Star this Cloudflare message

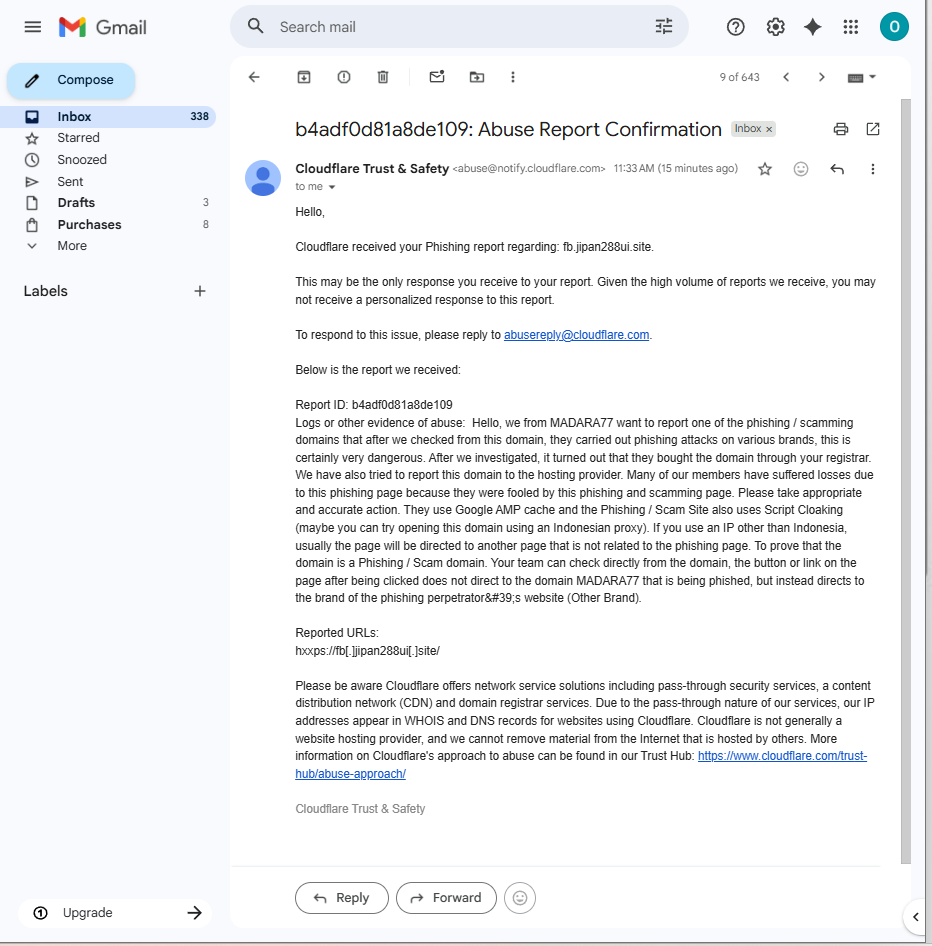[765, 169]
